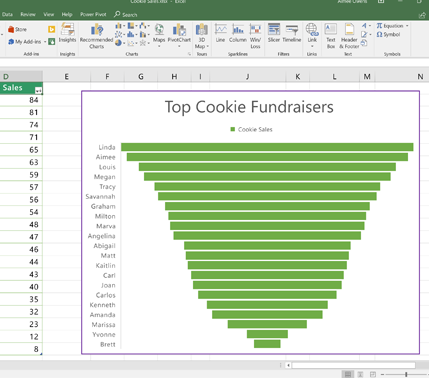Add a Slicer filter
Viewport: 429px width, 378px height.
tap(274, 33)
